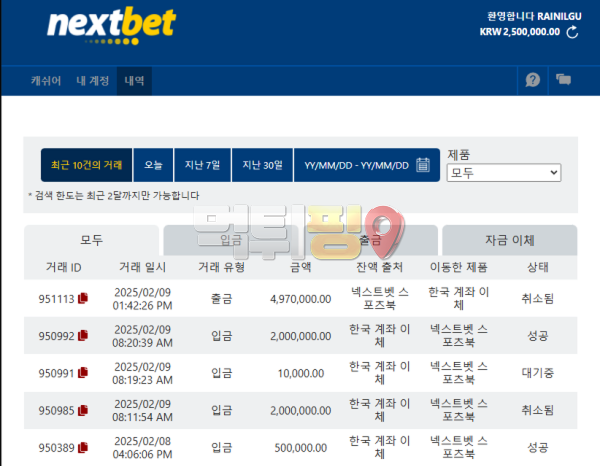Click amount 10,000.00

tap(301, 373)
